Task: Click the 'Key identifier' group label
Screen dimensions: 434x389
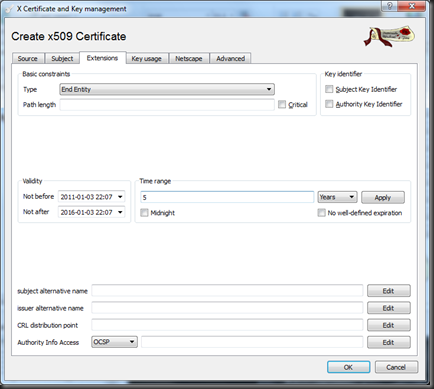Action: coord(343,74)
